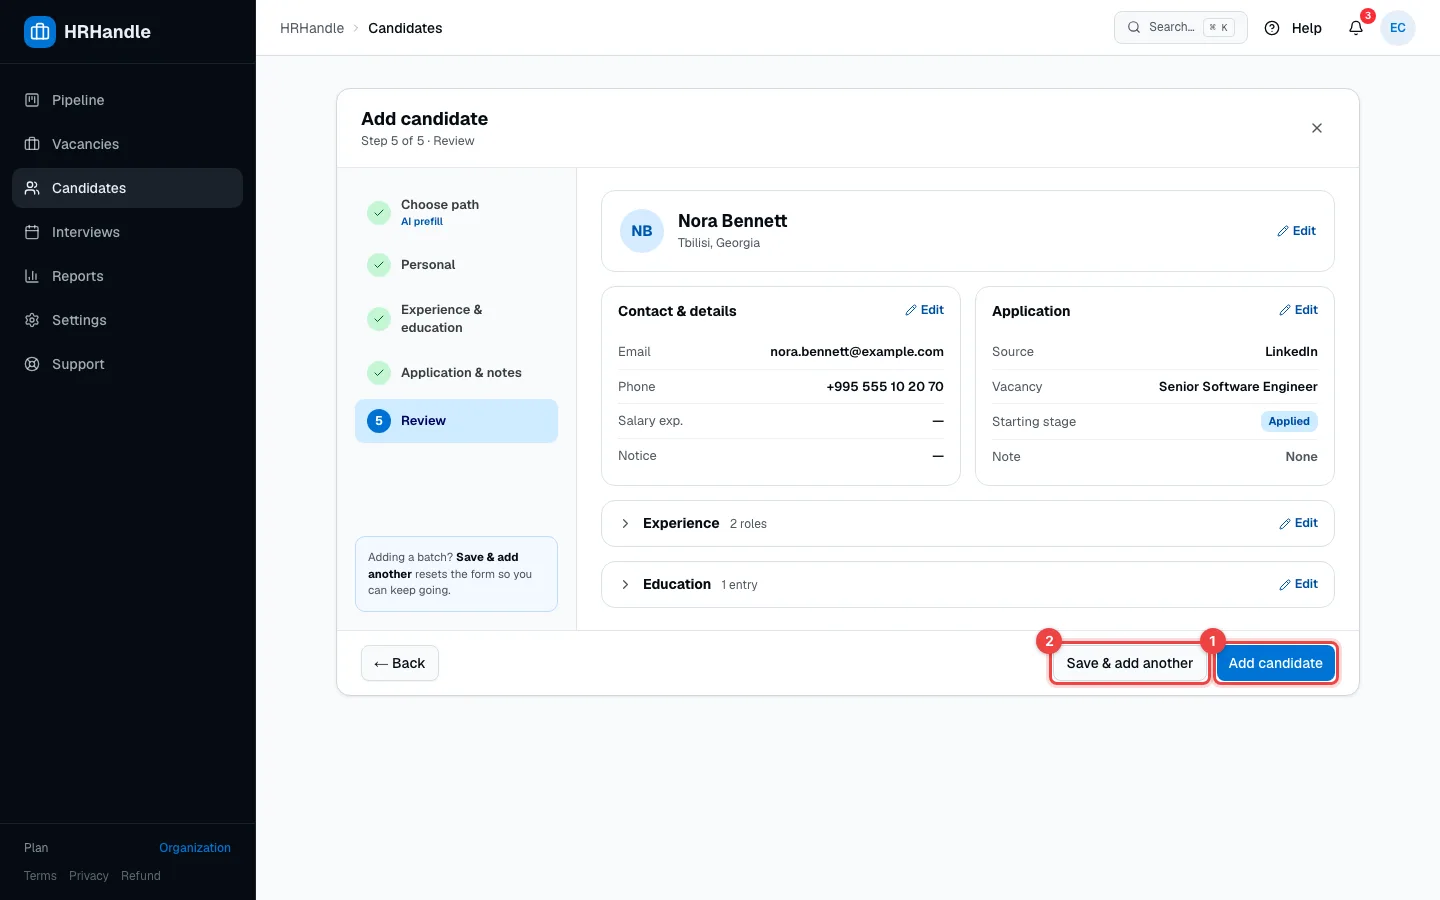Open the Privacy footer link
This screenshot has height=900, width=1440.
[x=89, y=876]
